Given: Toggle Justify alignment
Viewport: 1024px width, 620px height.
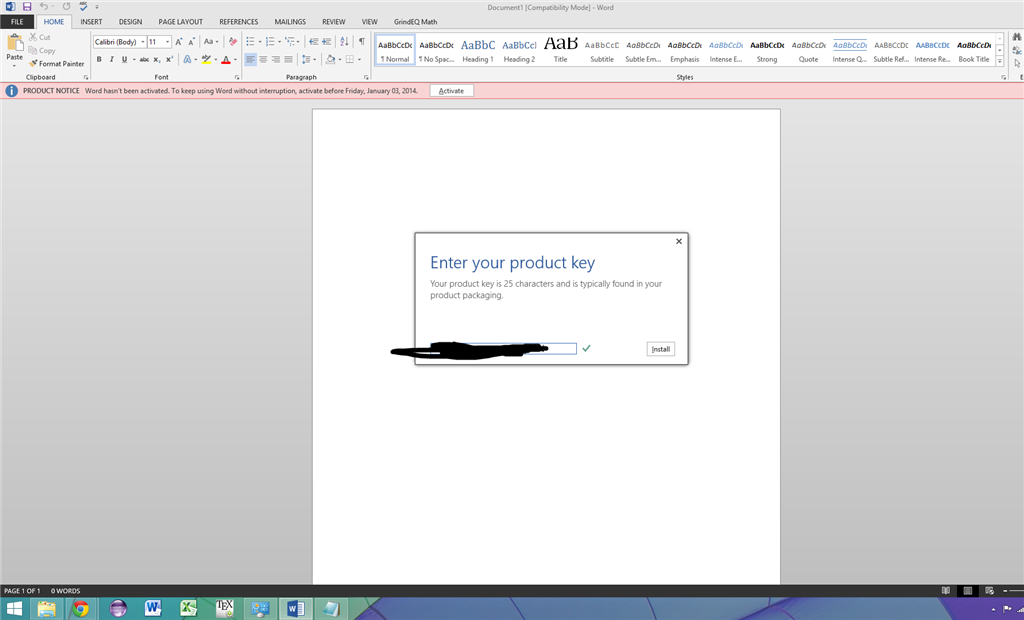Looking at the screenshot, I should pyautogui.click(x=288, y=59).
